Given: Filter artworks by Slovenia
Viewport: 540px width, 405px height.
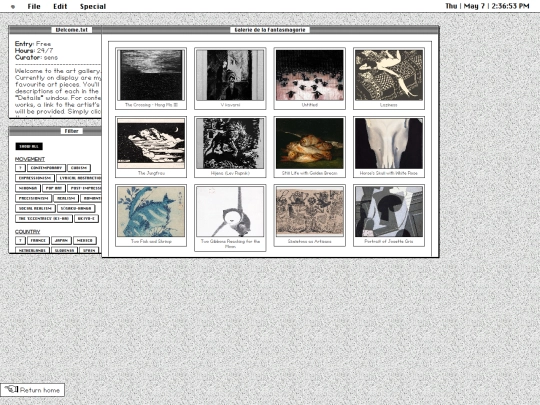Looking at the screenshot, I should 64,250.
